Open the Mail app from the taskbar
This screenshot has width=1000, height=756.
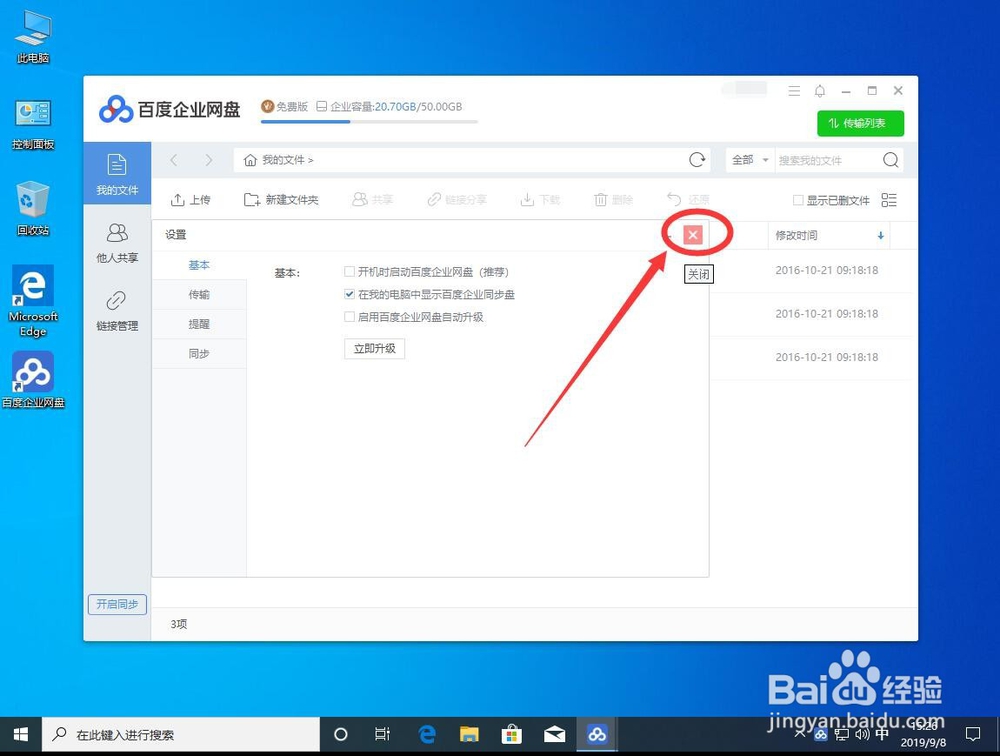[554, 734]
